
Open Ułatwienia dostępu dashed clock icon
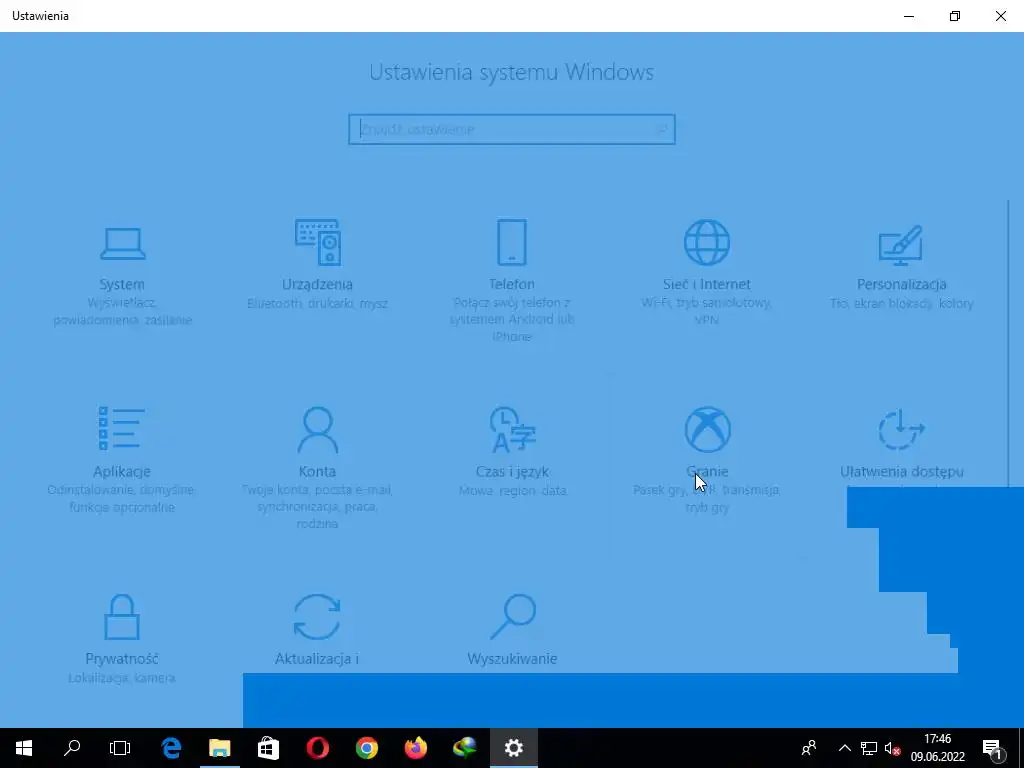point(901,429)
